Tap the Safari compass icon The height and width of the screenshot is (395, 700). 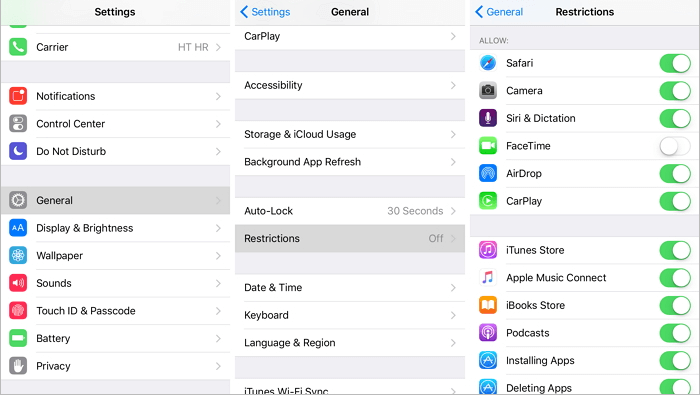click(x=488, y=63)
